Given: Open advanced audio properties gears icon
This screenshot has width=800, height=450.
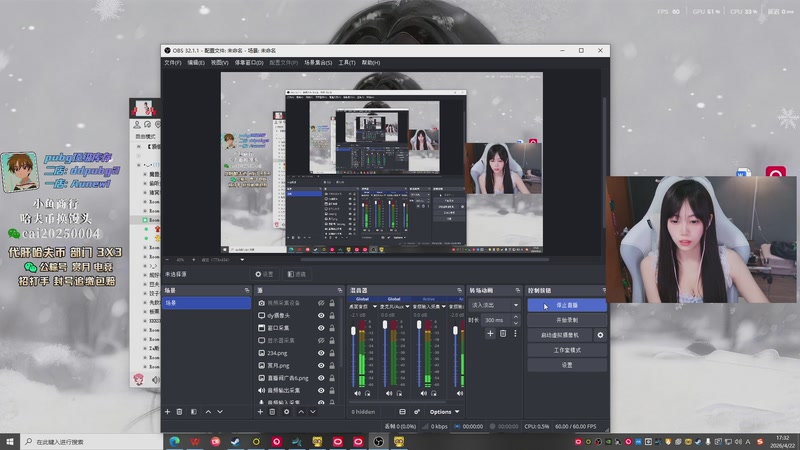Looking at the screenshot, I should [x=417, y=412].
